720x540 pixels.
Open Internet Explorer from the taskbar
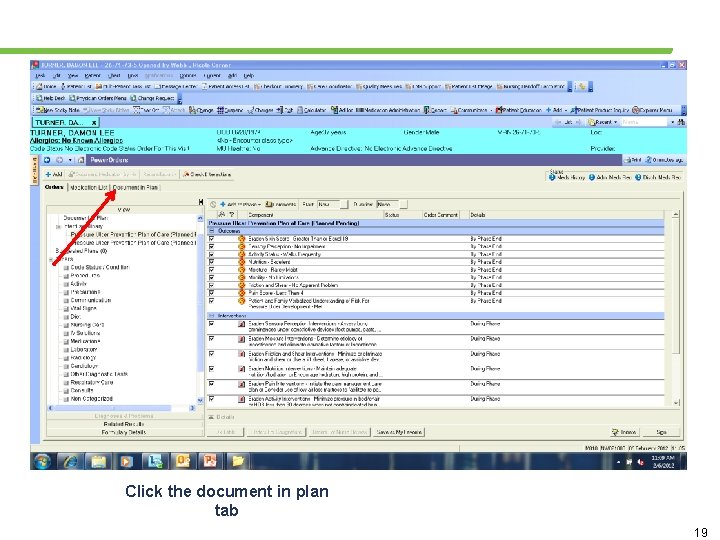pyautogui.click(x=70, y=461)
